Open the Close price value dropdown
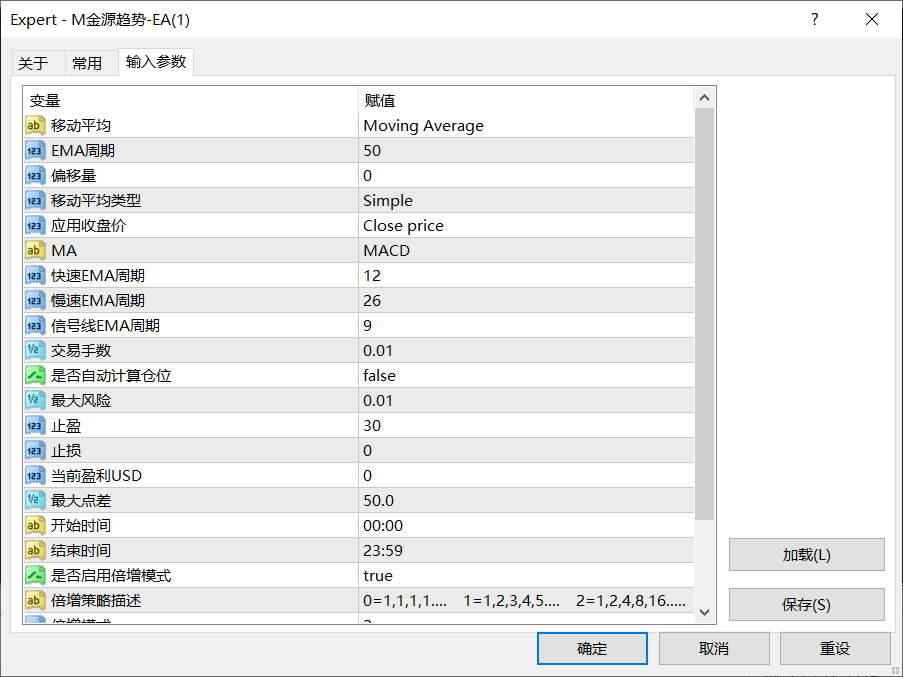903x677 pixels. click(526, 226)
